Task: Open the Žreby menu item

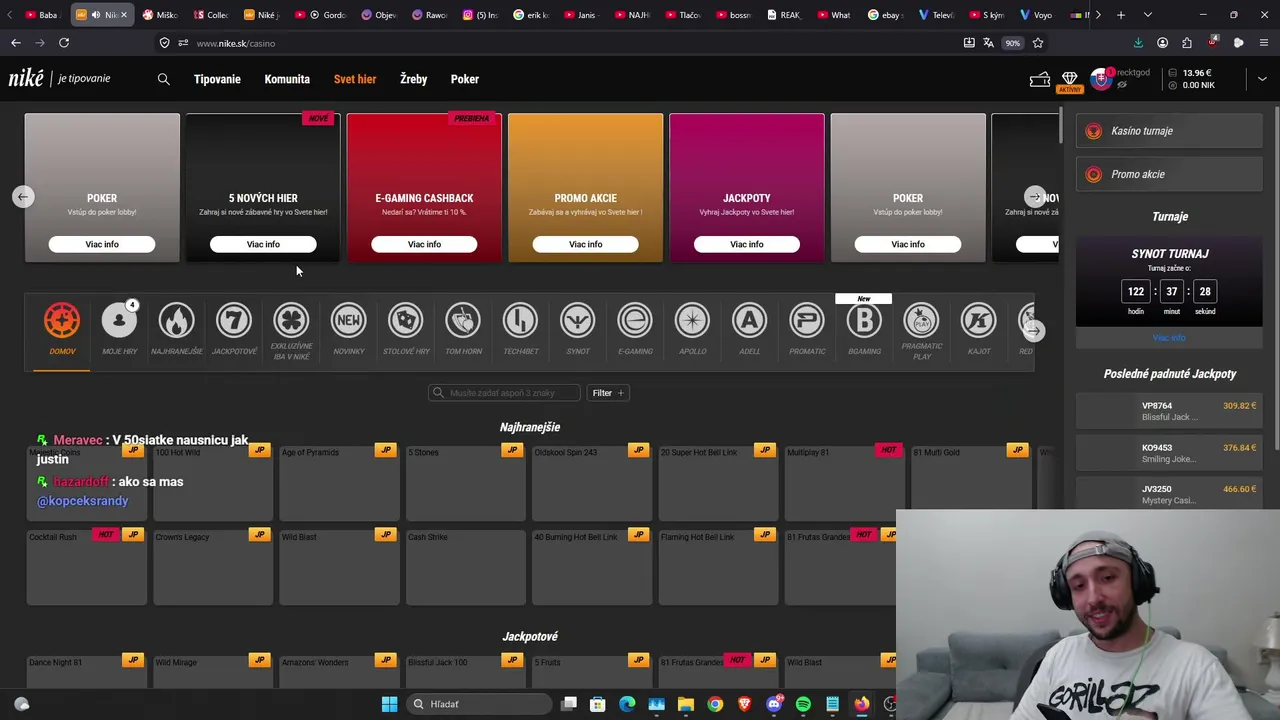Action: tap(413, 79)
